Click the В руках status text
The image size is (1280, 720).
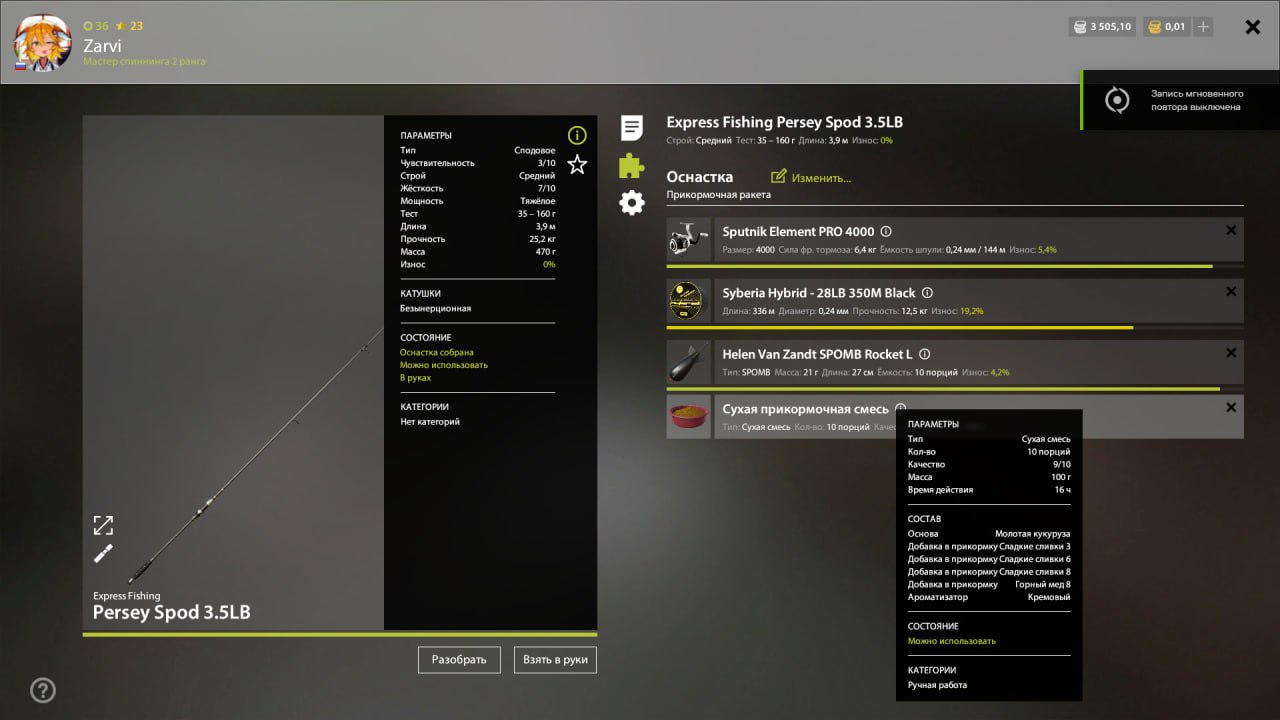415,378
